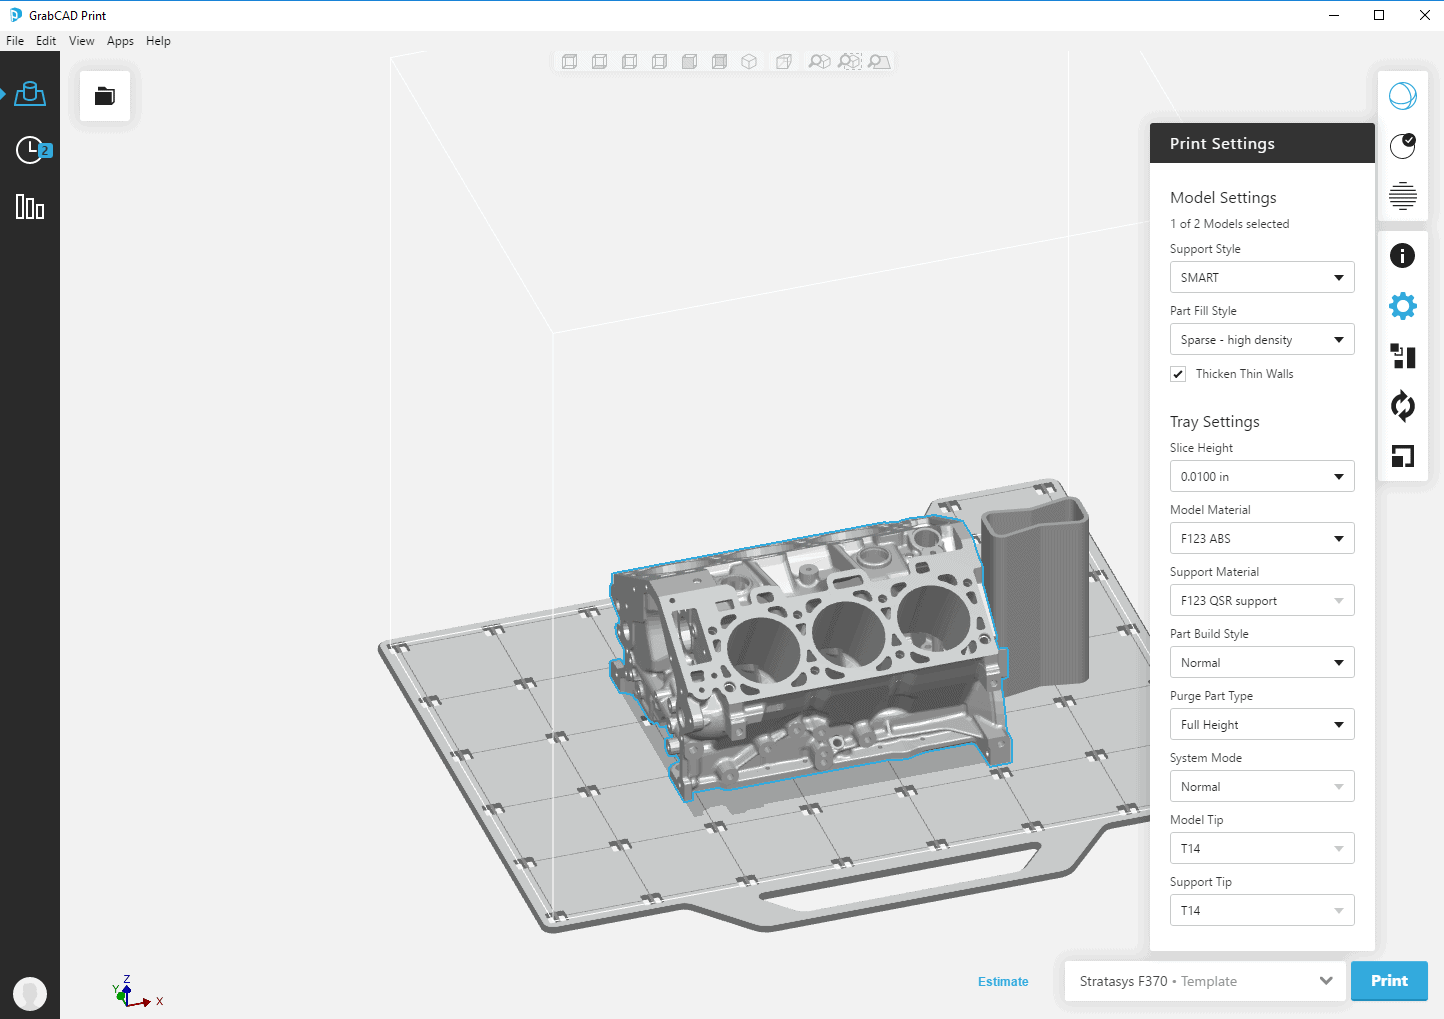This screenshot has width=1444, height=1019.
Task: Open the Project panel folder icon
Action: (105, 96)
